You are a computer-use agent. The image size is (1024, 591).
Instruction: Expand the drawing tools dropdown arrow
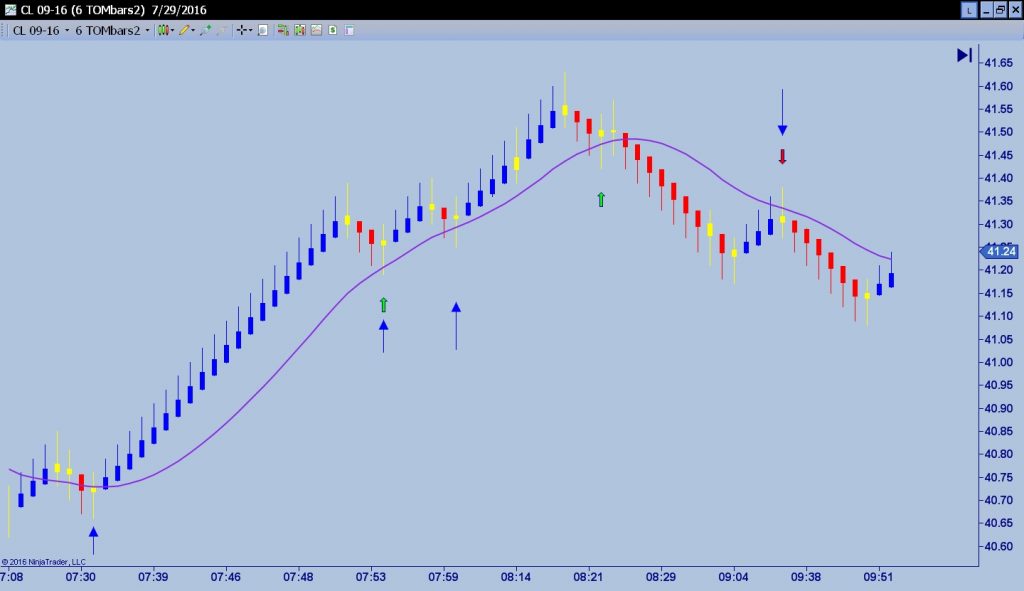pos(193,30)
